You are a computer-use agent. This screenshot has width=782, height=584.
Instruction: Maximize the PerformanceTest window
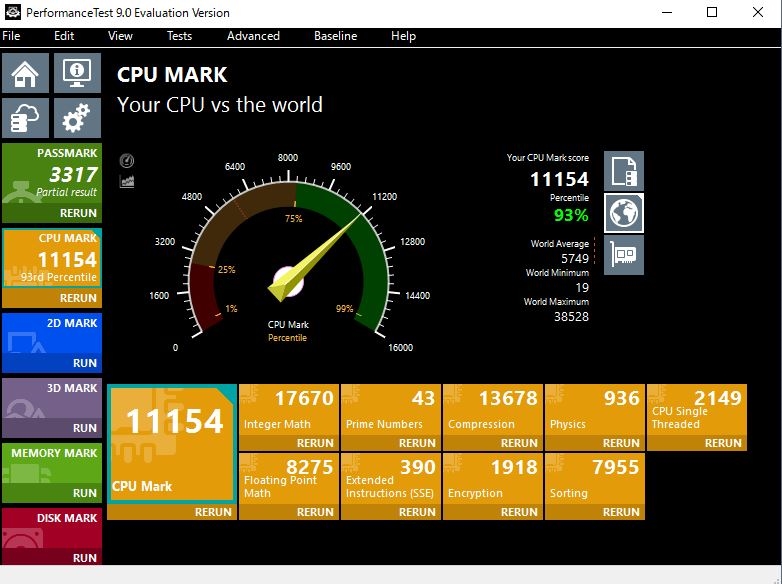(712, 12)
